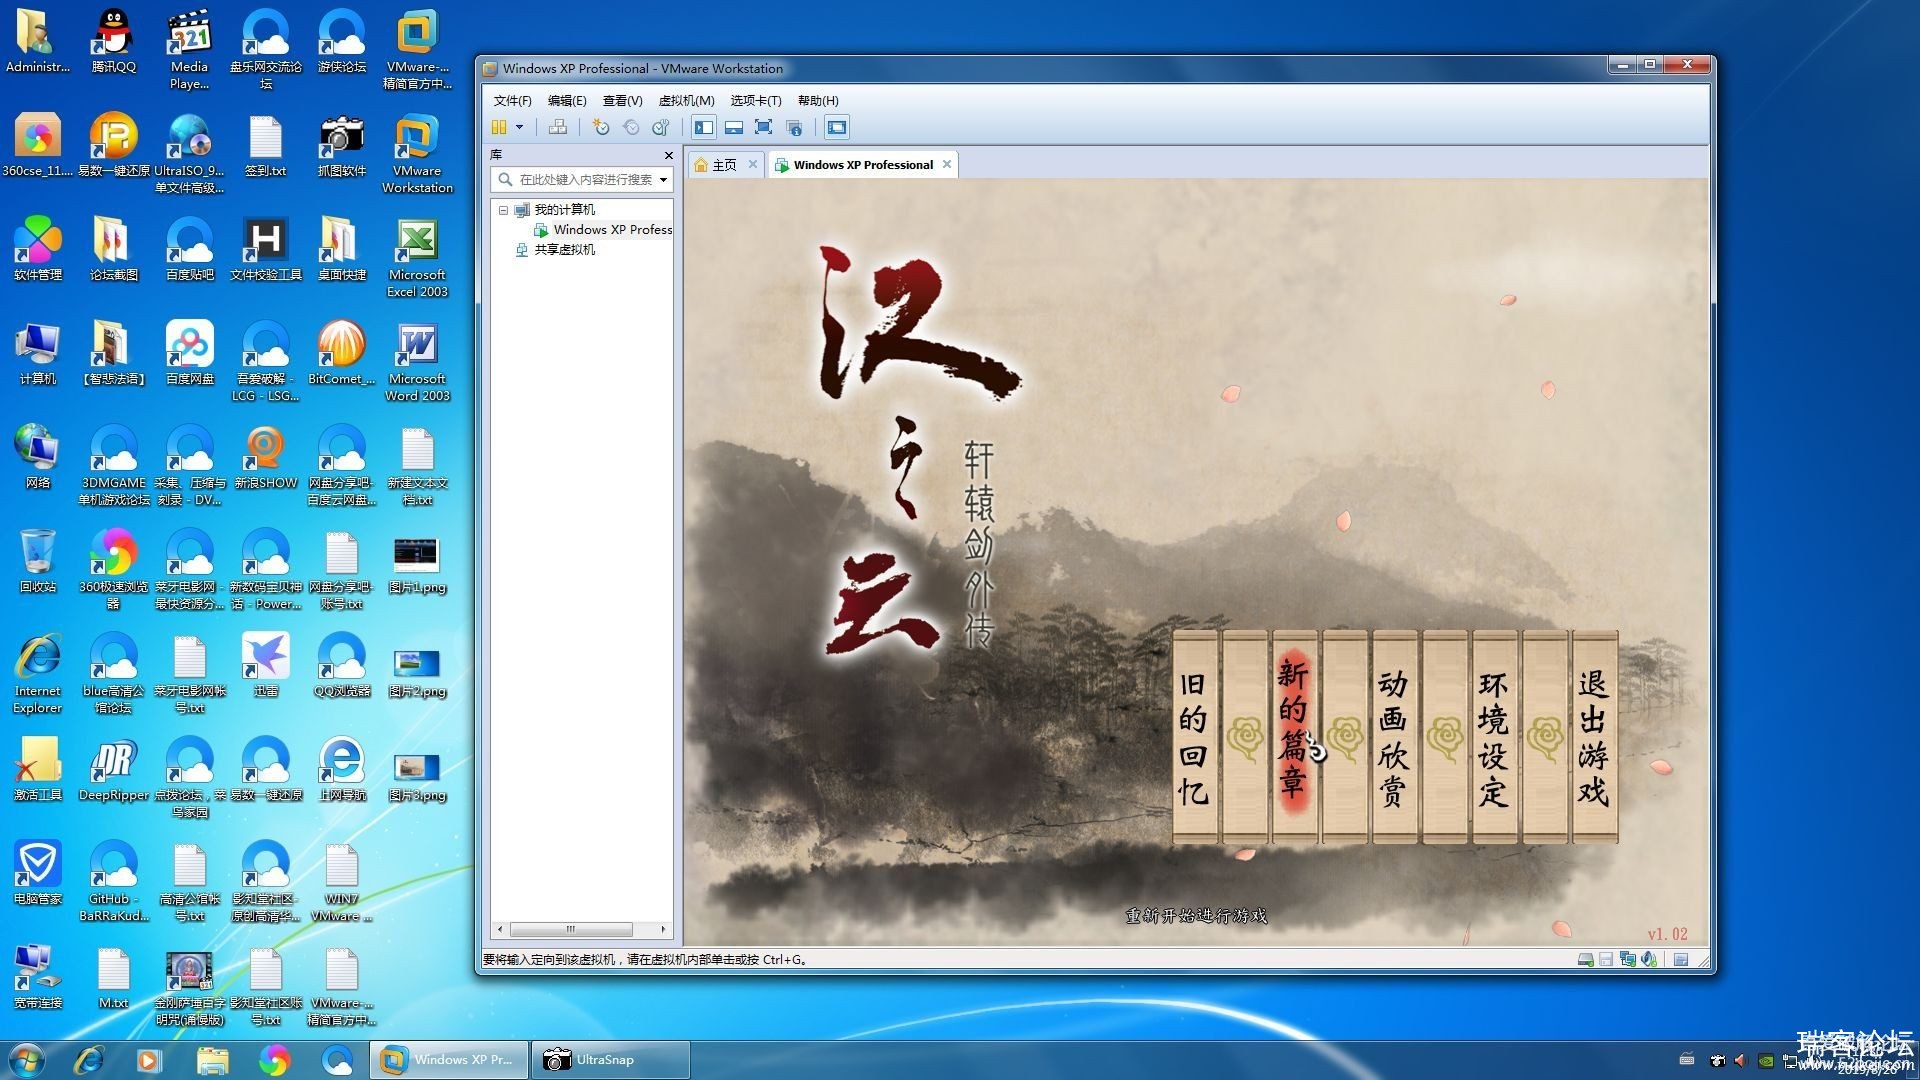Take a snapshot with the snapshot clock icon
The width and height of the screenshot is (1920, 1080).
[600, 127]
